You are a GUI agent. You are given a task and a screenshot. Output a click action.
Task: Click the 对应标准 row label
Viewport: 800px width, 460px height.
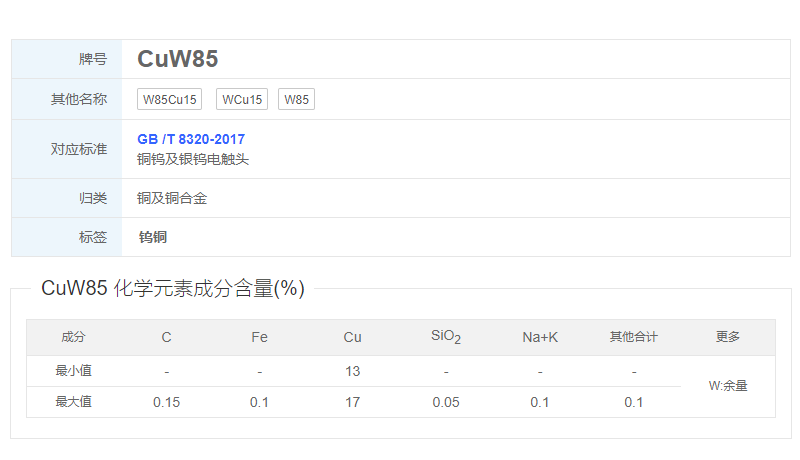pyautogui.click(x=79, y=149)
